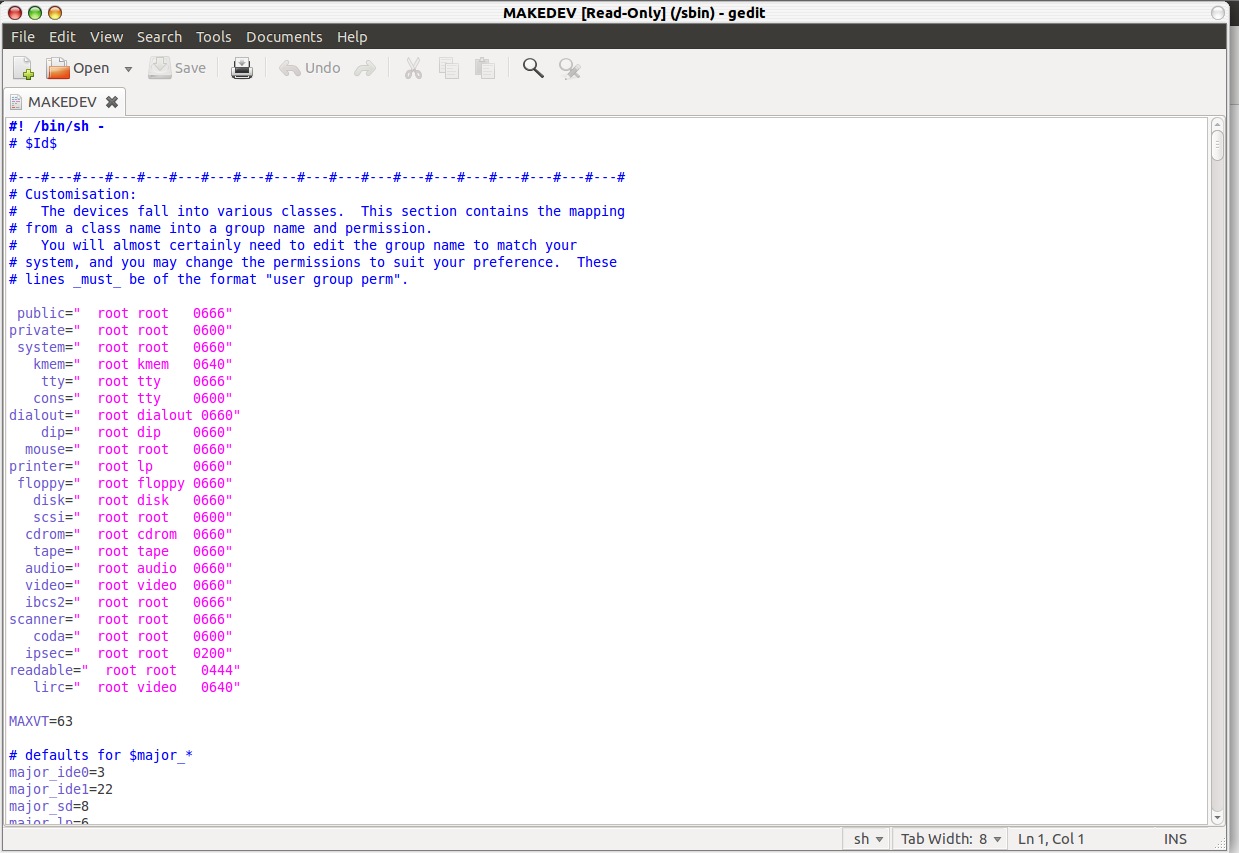Click the Copy icon in toolbar
Viewport: 1239px width, 853px height.
tap(449, 68)
